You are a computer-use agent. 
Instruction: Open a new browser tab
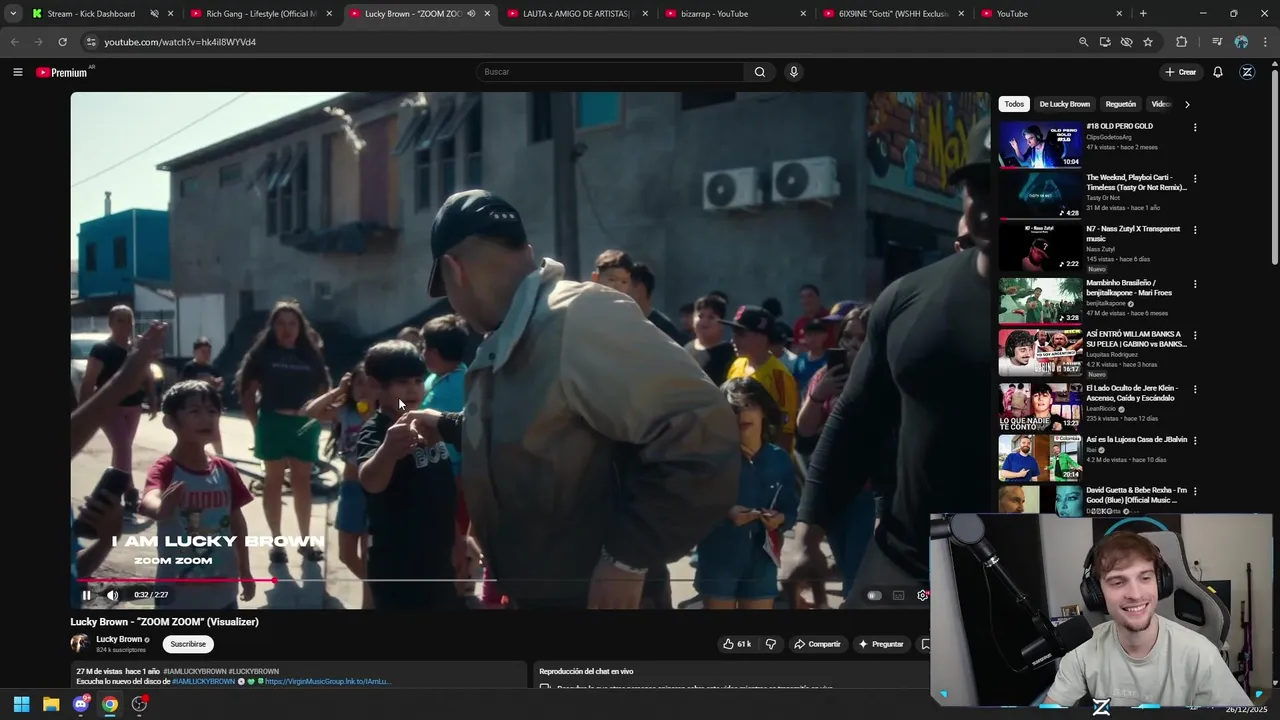tap(1143, 14)
